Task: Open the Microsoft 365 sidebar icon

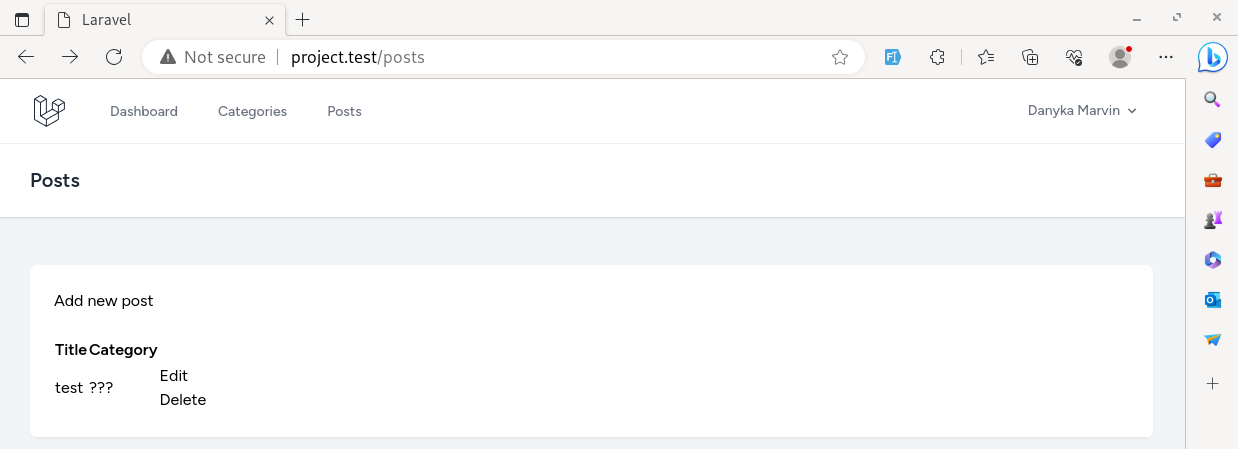Action: pos(1212,260)
